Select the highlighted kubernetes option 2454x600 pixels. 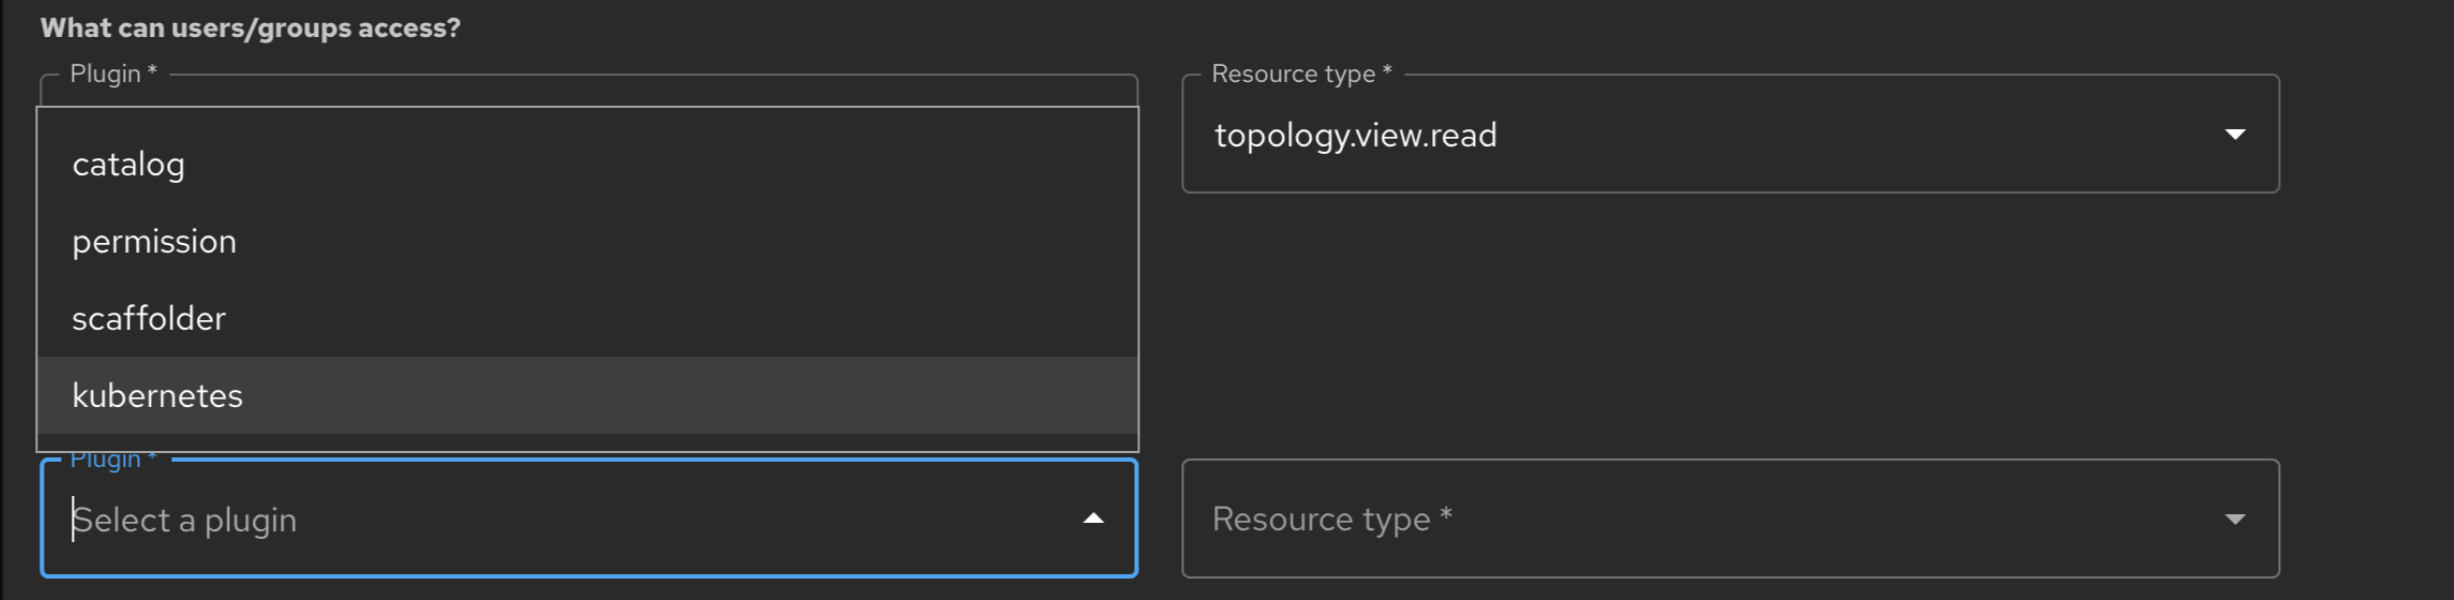157,395
